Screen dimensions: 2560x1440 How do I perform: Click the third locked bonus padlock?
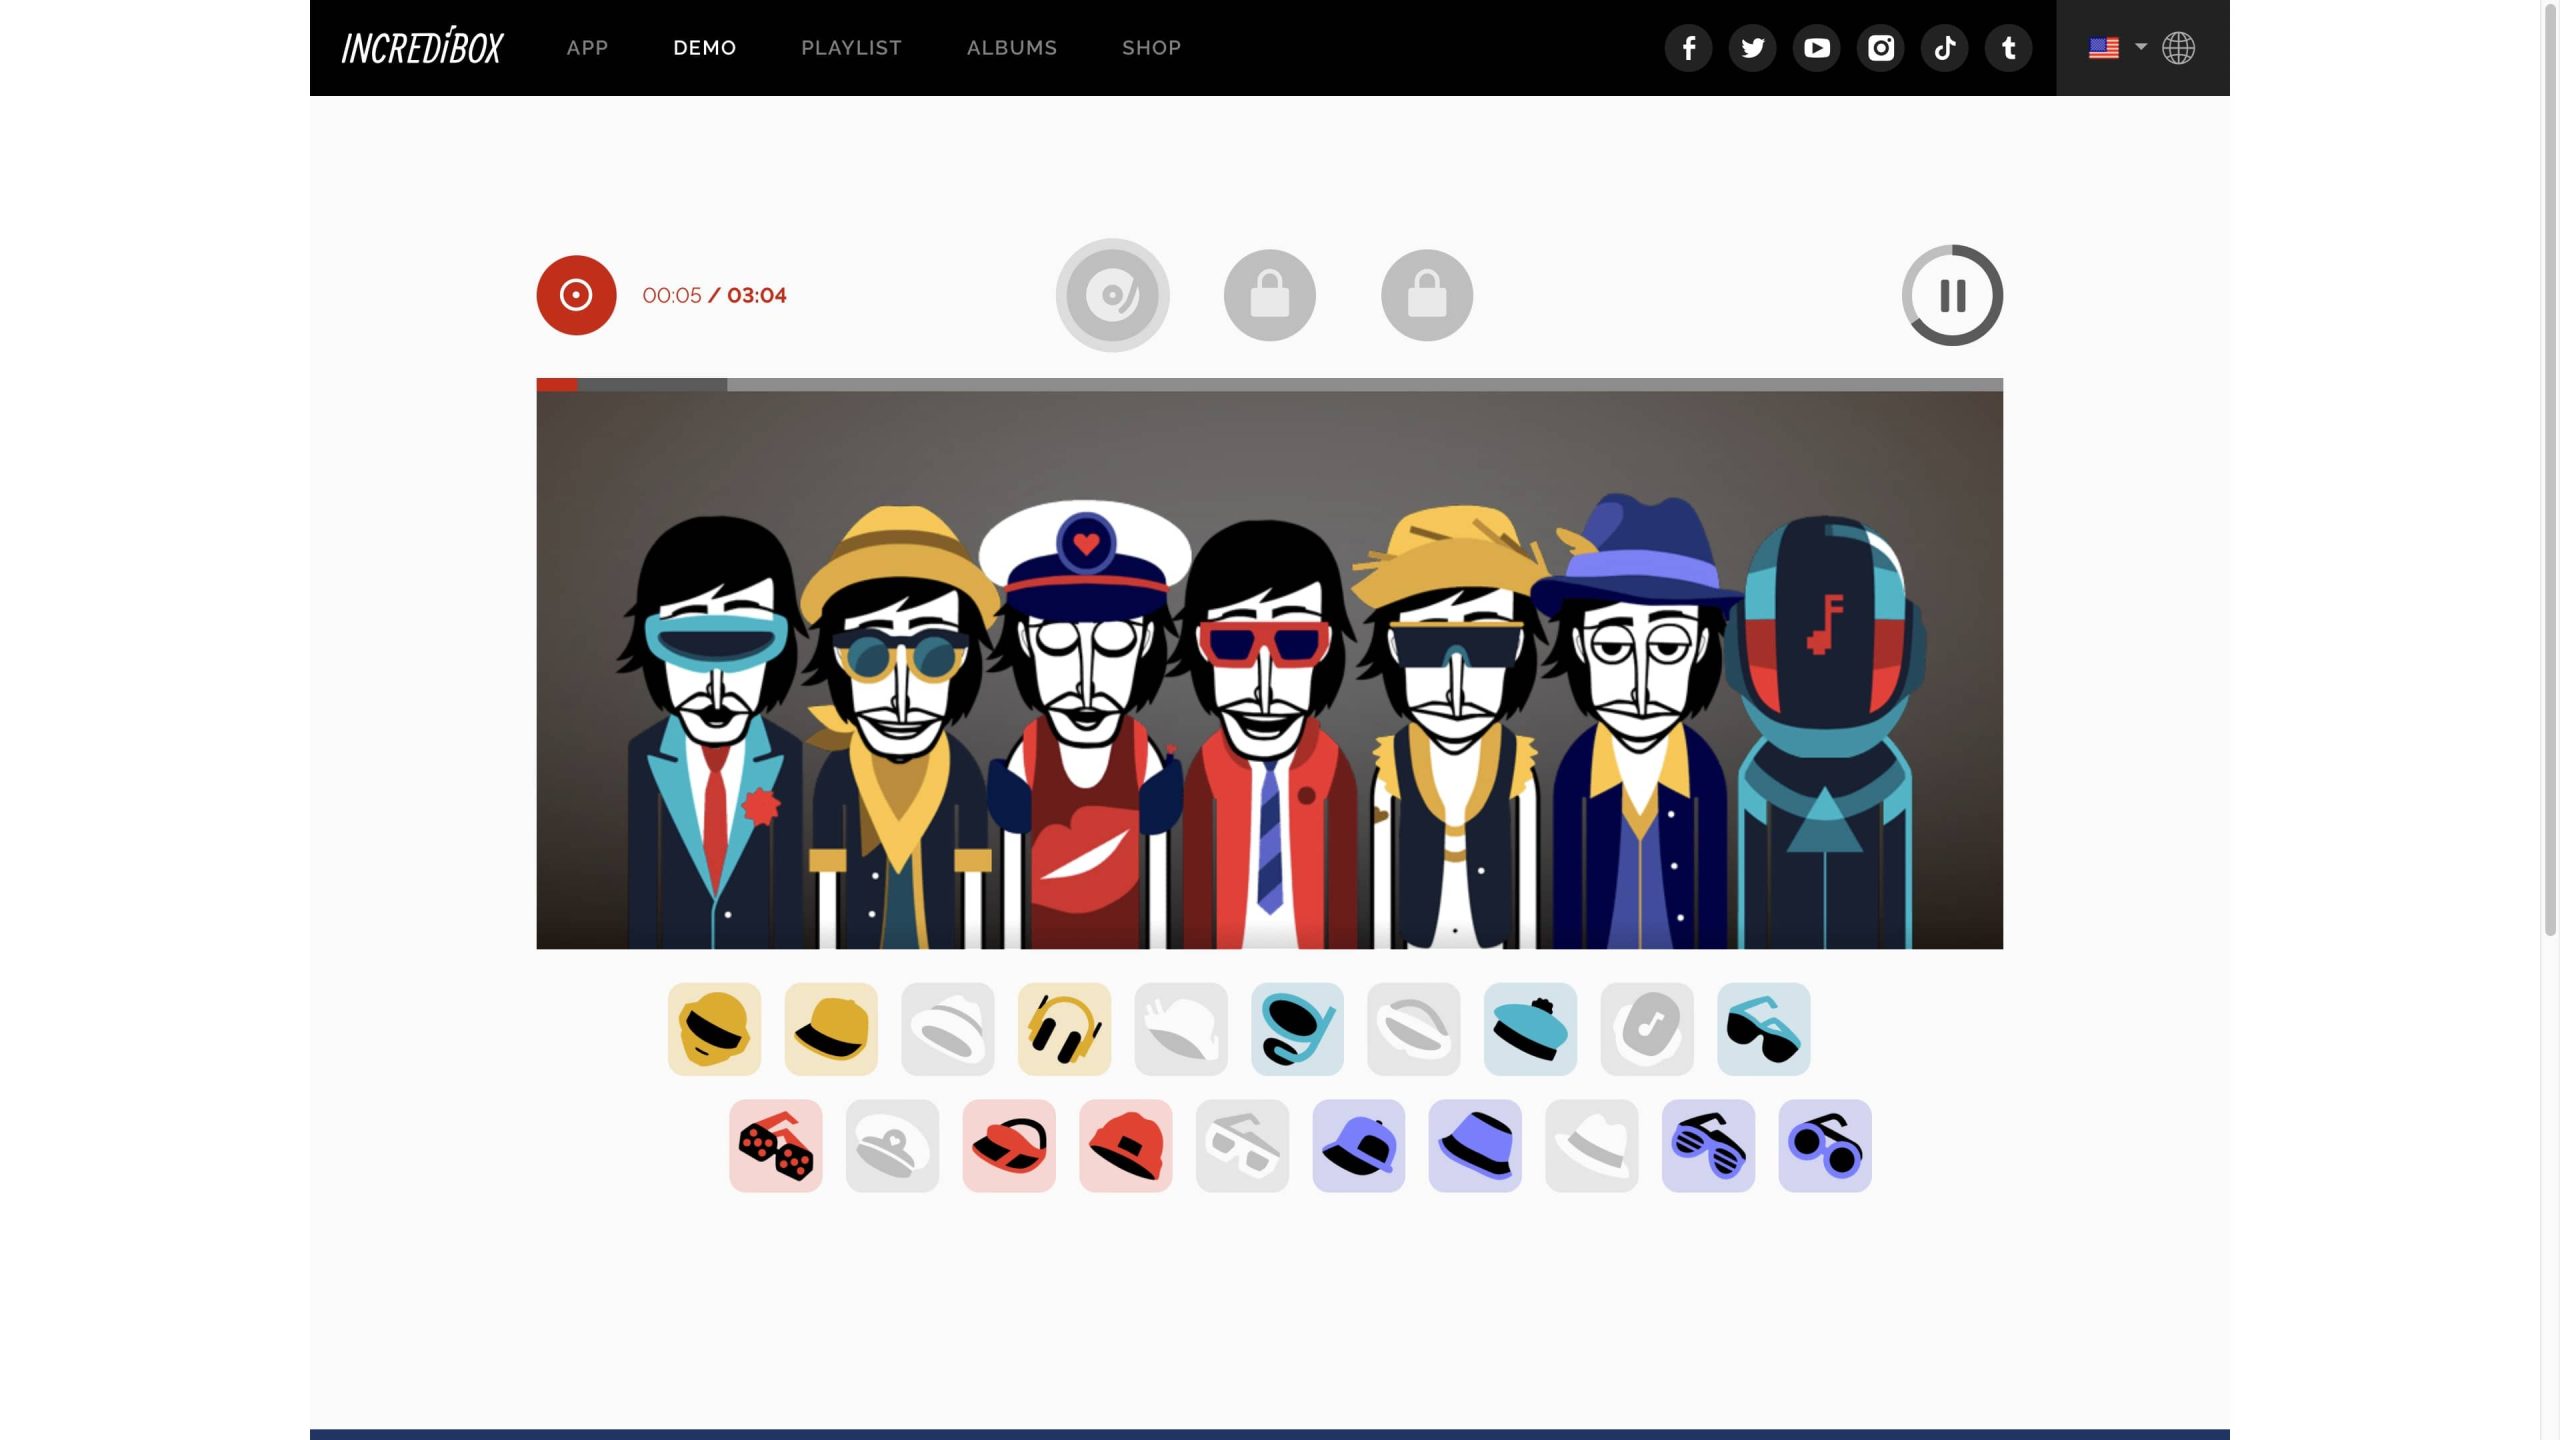(1427, 295)
